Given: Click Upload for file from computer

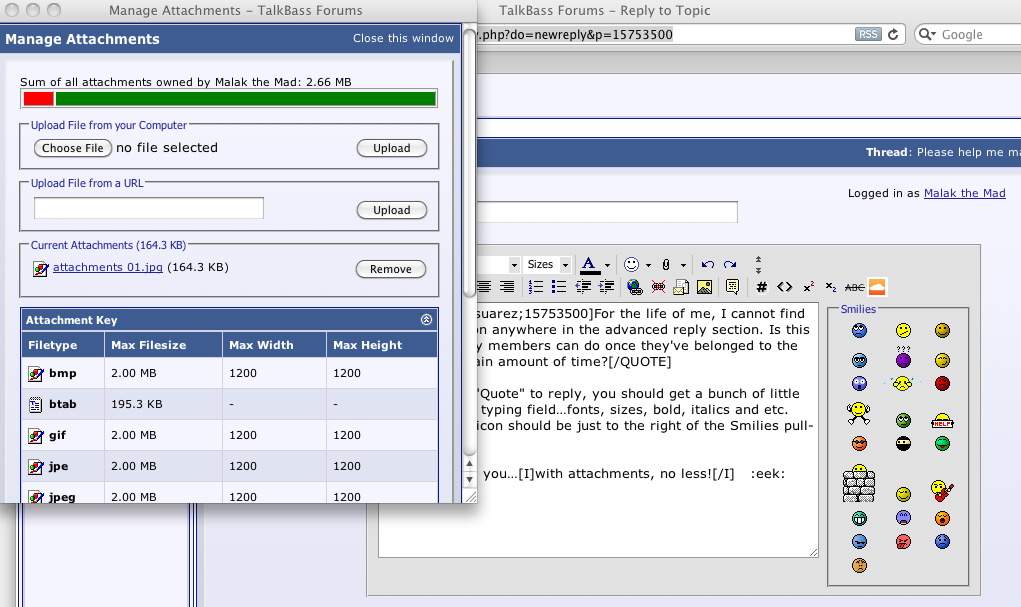Looking at the screenshot, I should (391, 148).
